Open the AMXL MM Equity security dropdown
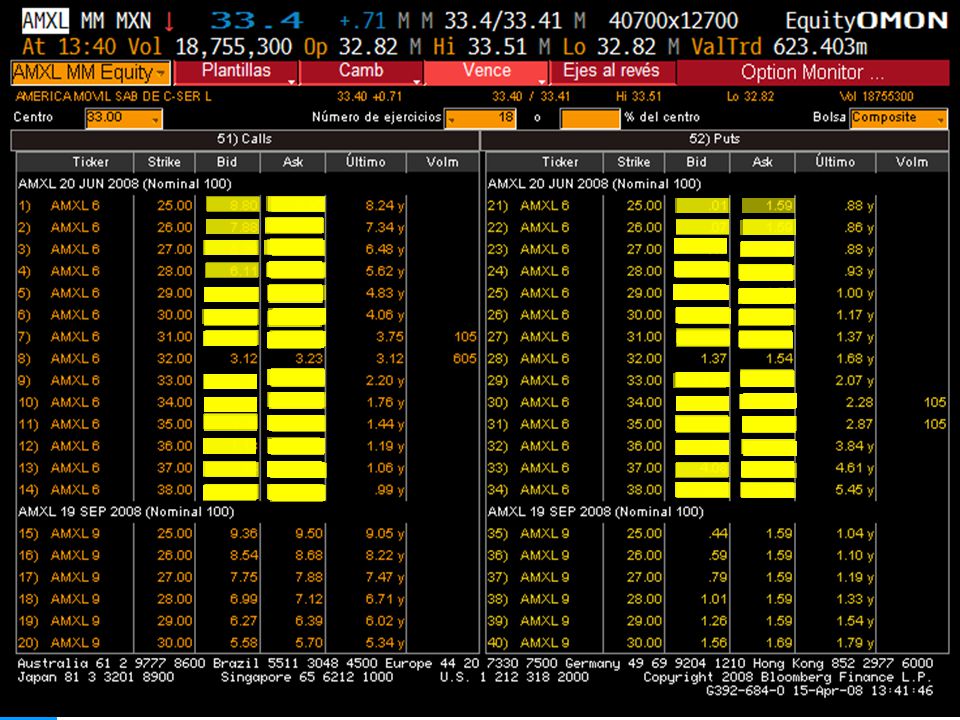 coord(91,73)
